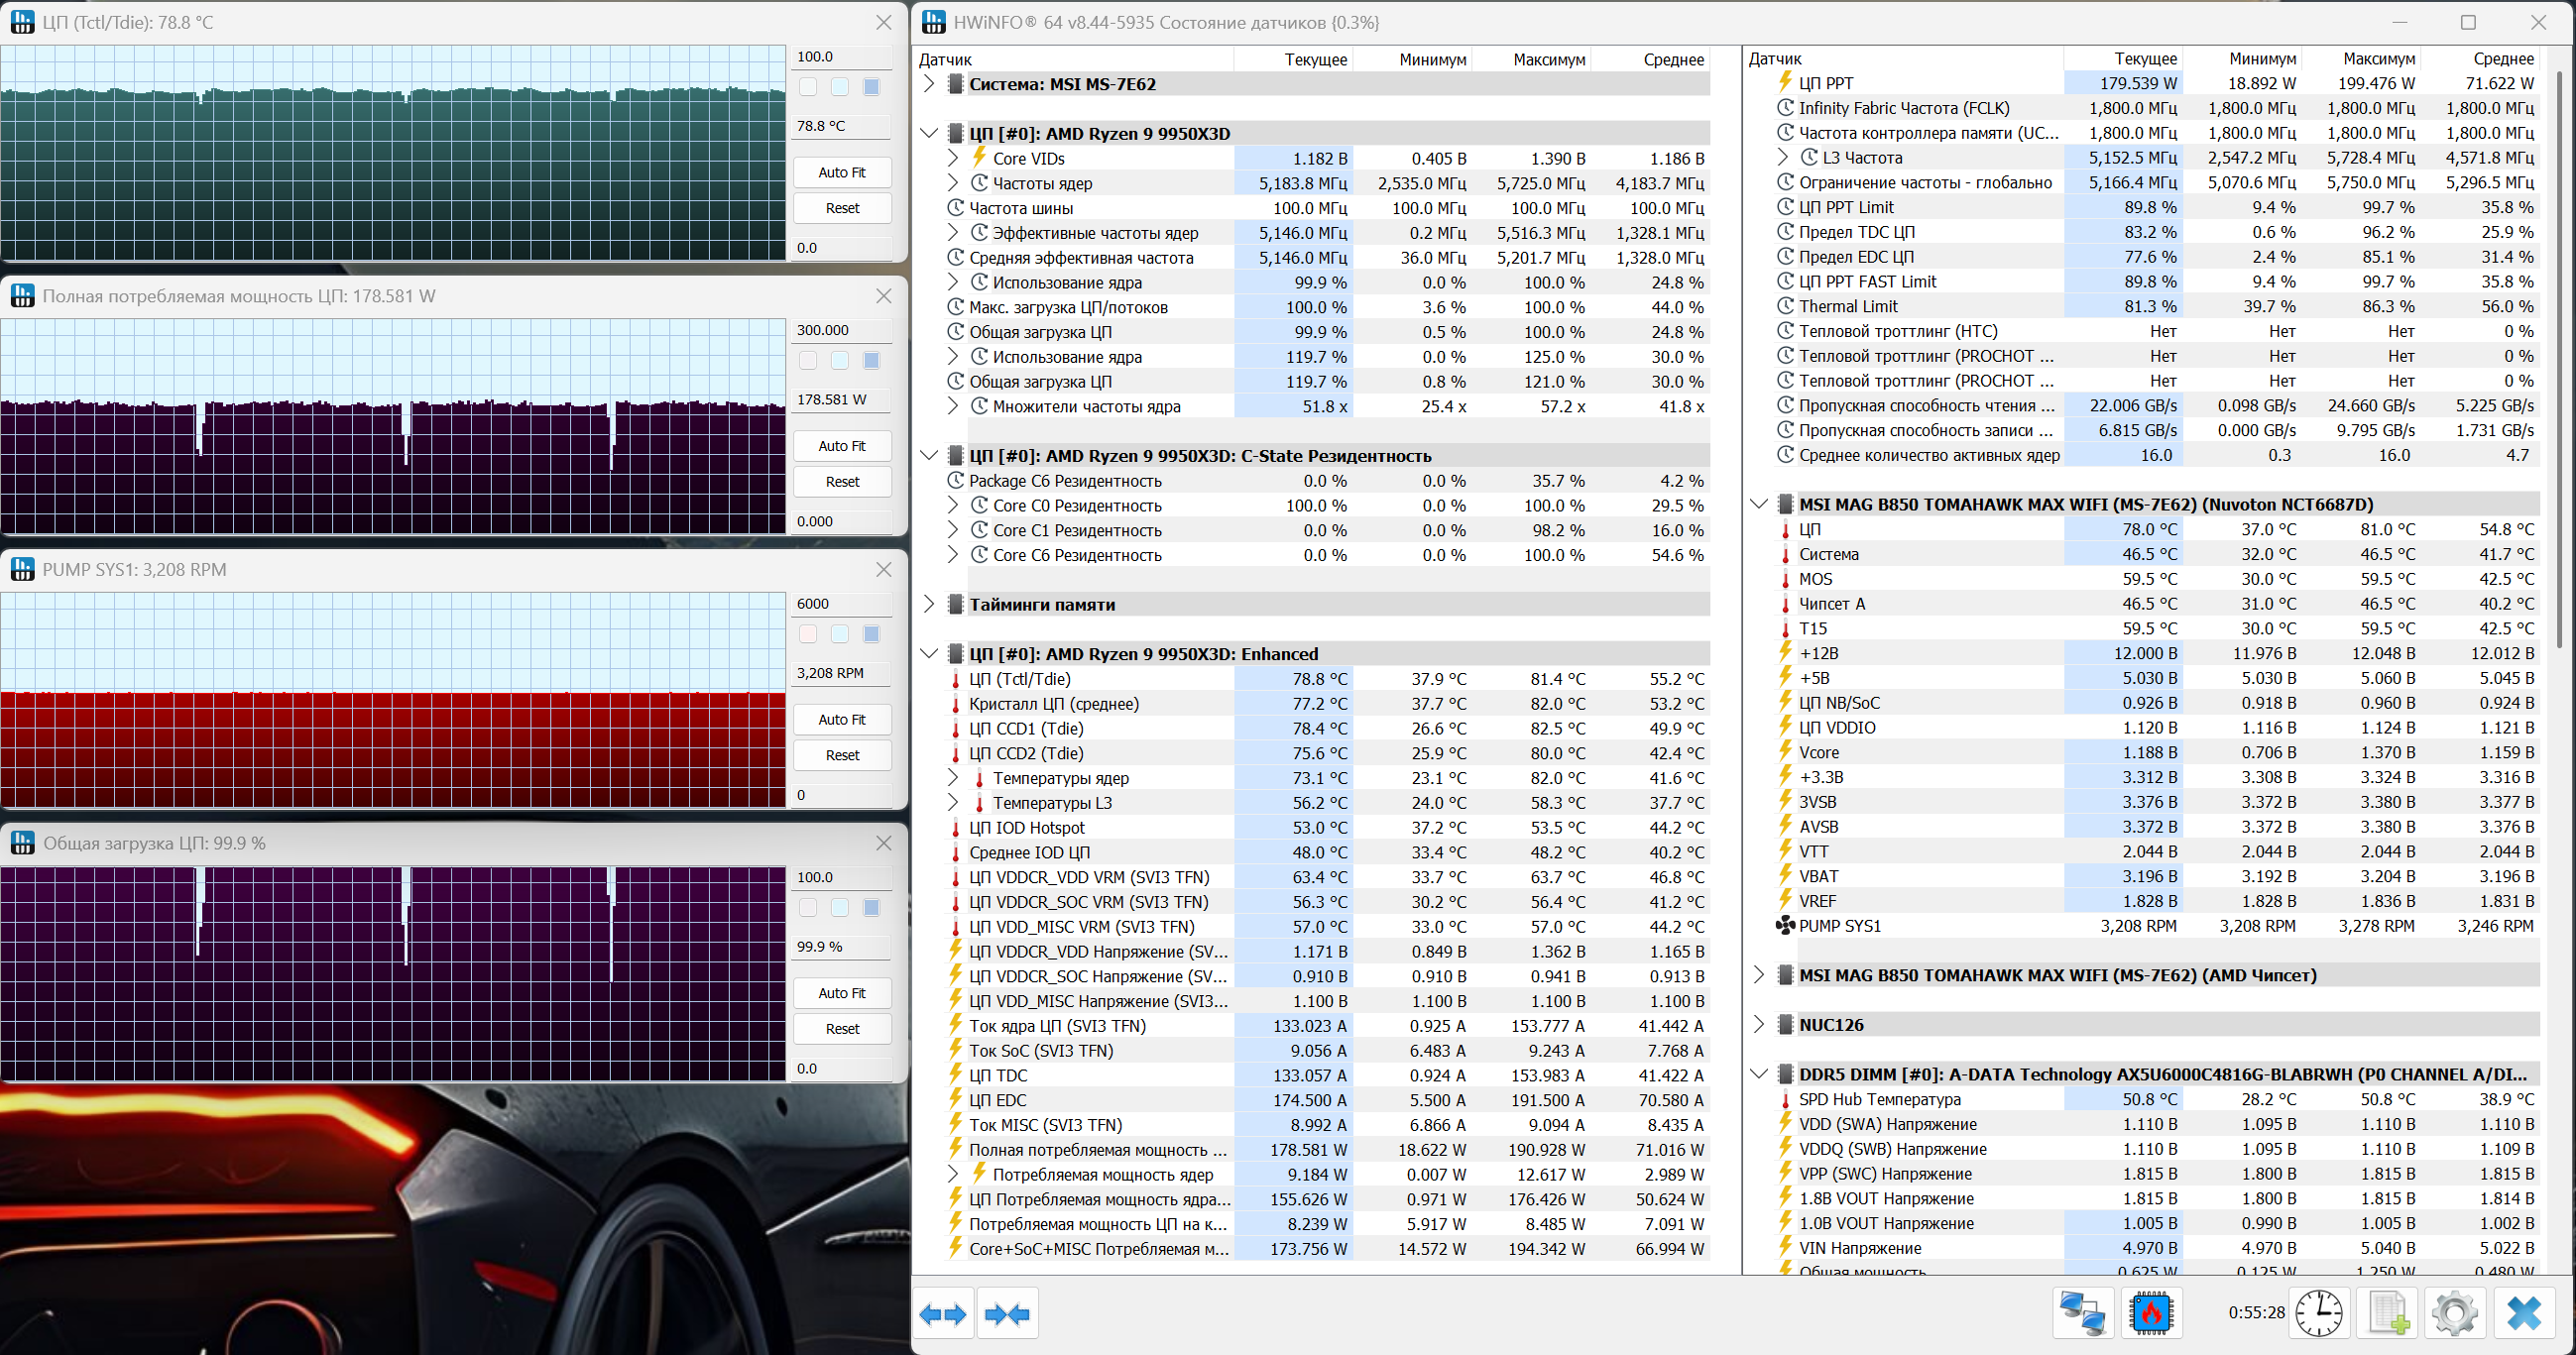Viewport: 2576px width, 1355px height.
Task: Start logging with the add-file icon
Action: [2387, 1314]
